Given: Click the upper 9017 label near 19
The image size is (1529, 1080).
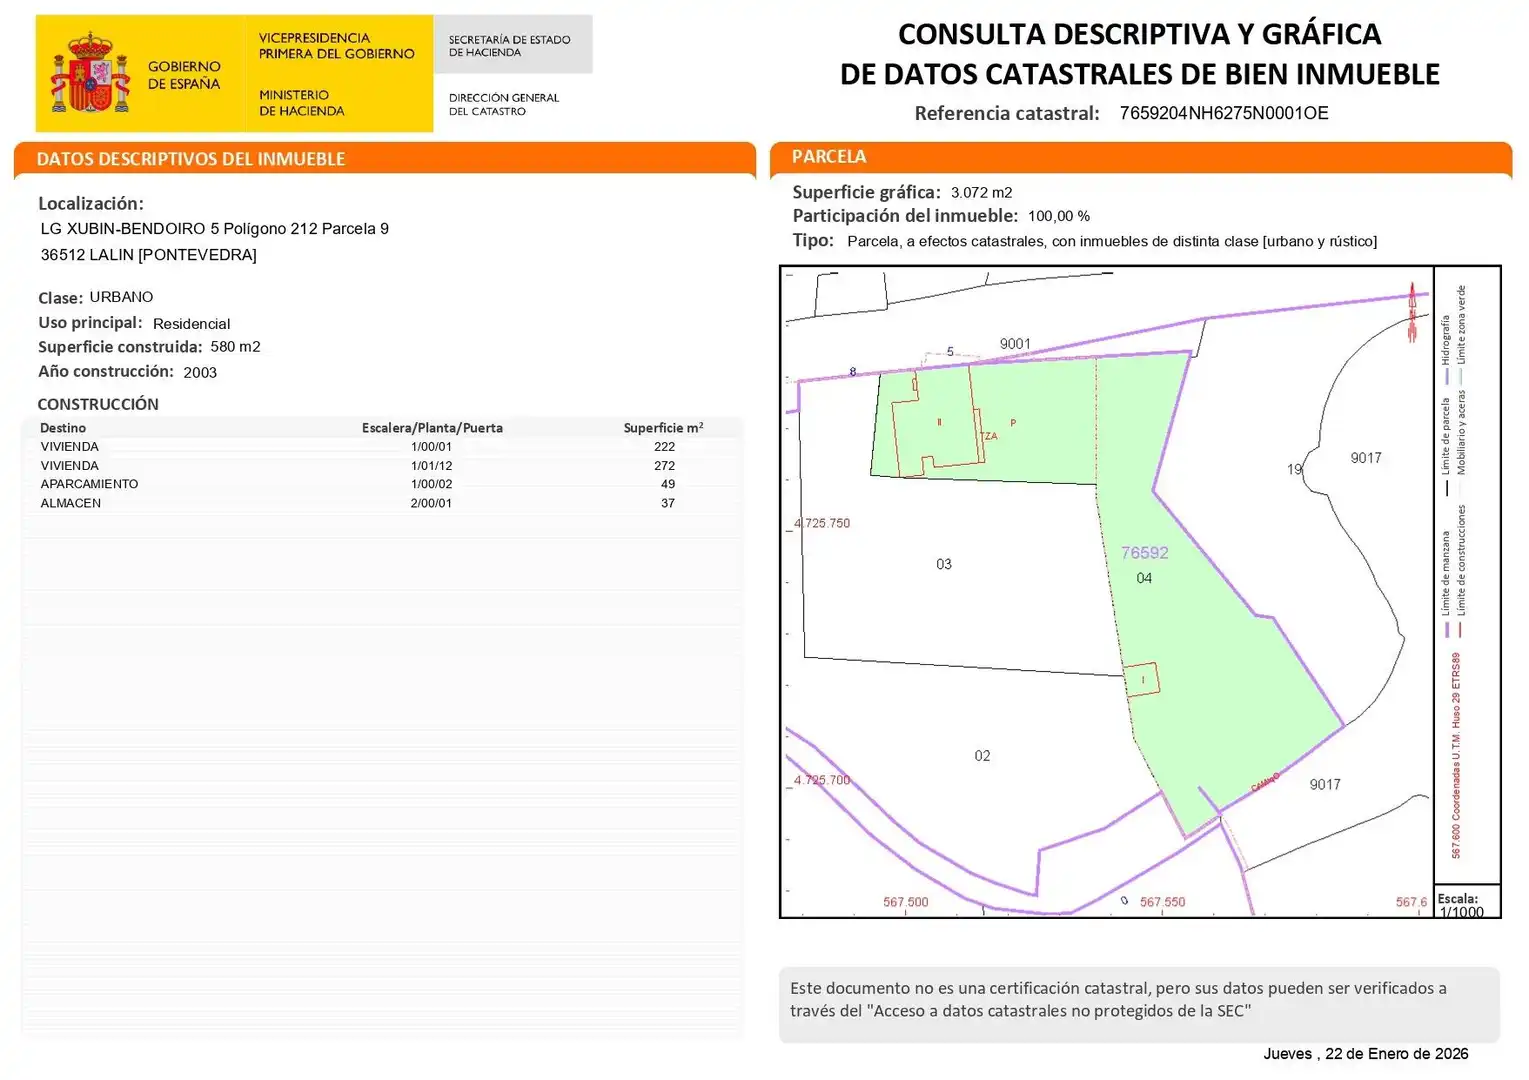Looking at the screenshot, I should click(1366, 458).
